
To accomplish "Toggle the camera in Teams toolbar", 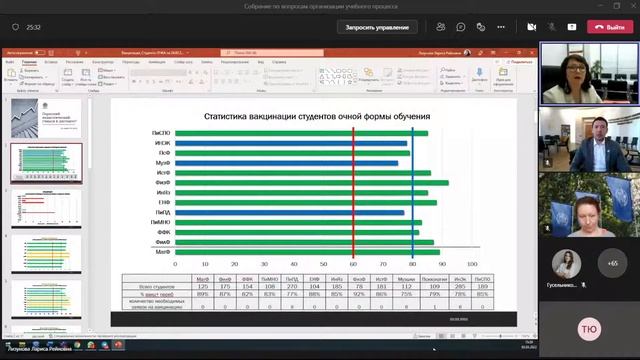I will [x=531, y=27].
